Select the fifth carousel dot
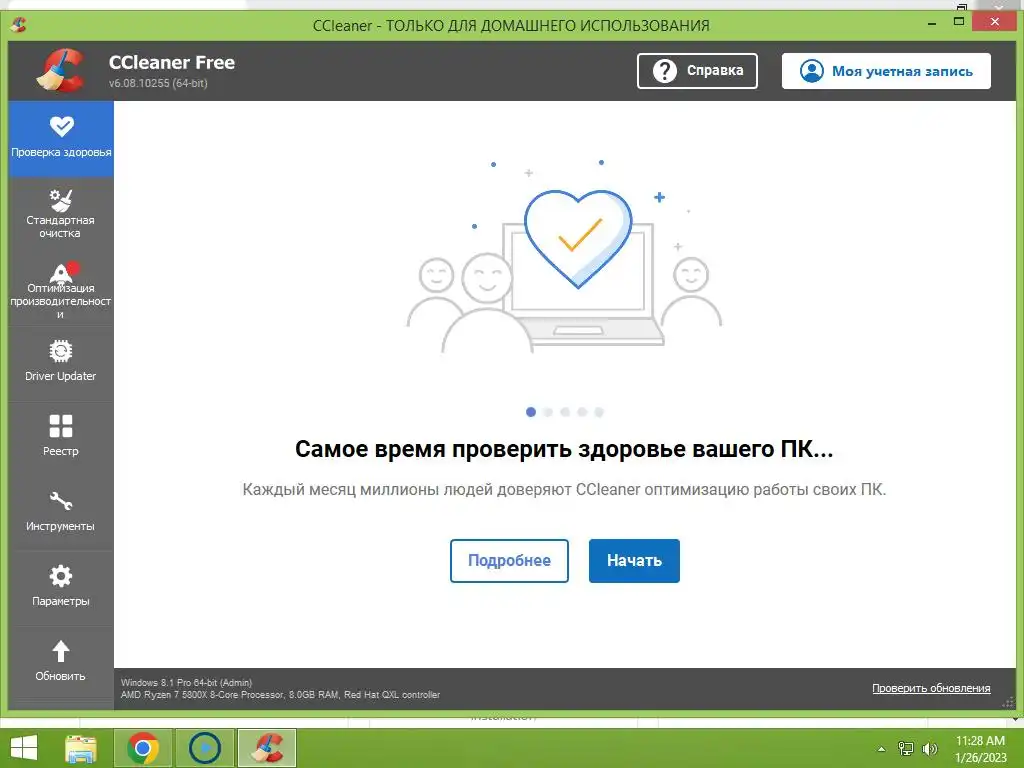Image resolution: width=1024 pixels, height=768 pixels. pyautogui.click(x=599, y=412)
